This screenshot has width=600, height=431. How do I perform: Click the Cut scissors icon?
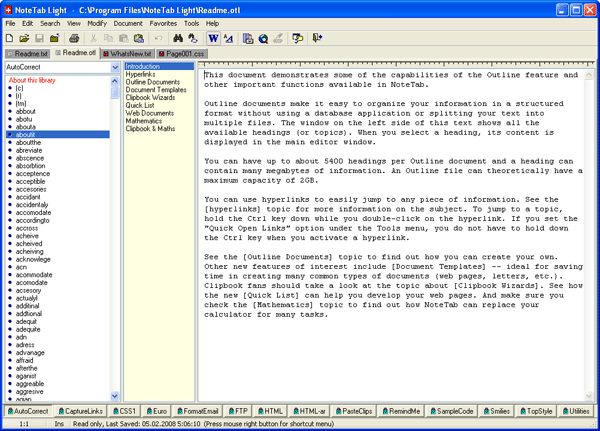pos(93,38)
